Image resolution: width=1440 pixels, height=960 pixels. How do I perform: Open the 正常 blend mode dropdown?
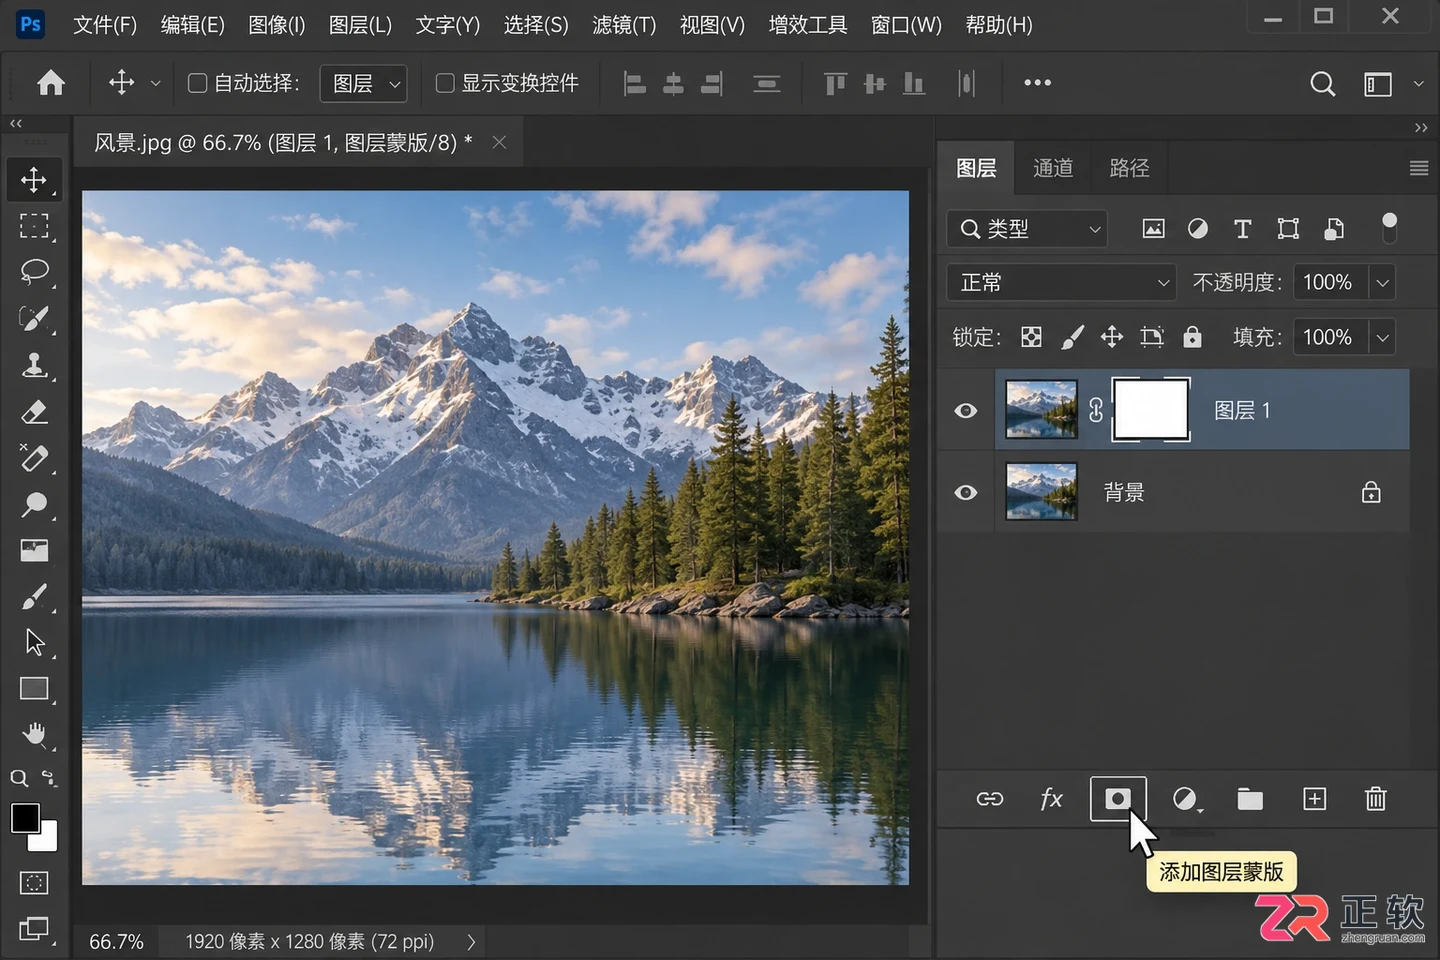(x=1062, y=283)
